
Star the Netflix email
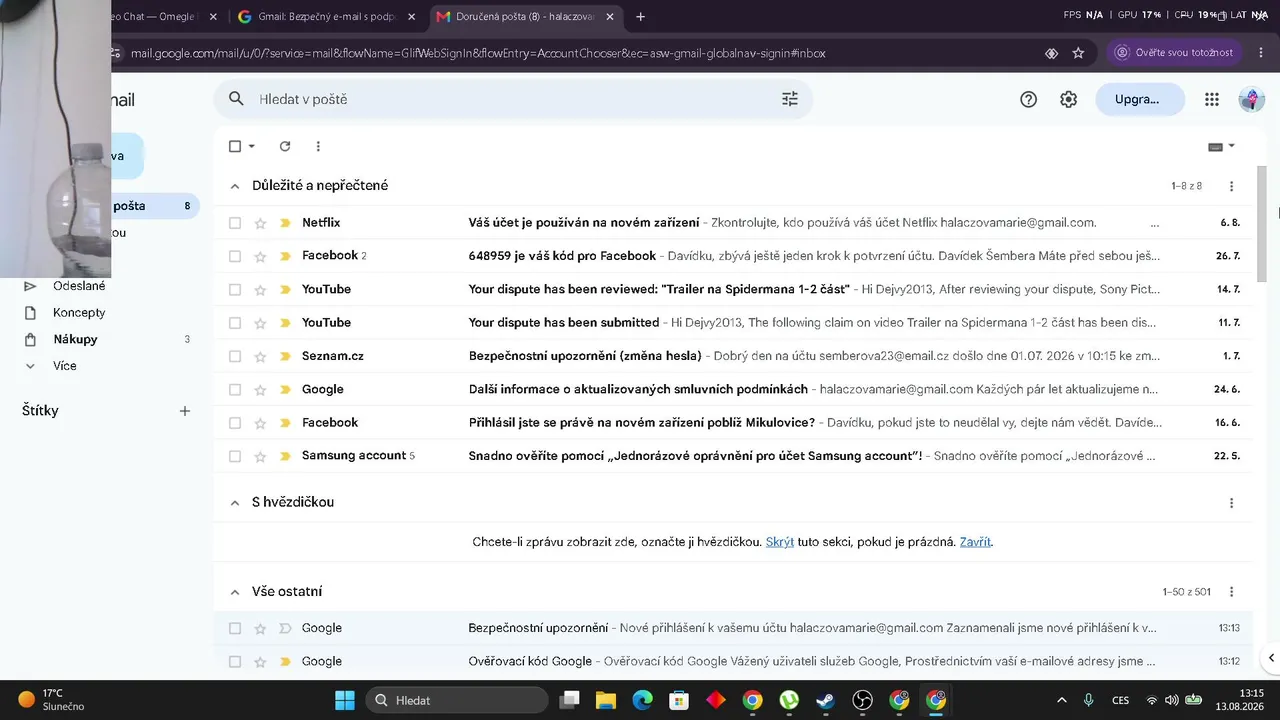tap(260, 223)
